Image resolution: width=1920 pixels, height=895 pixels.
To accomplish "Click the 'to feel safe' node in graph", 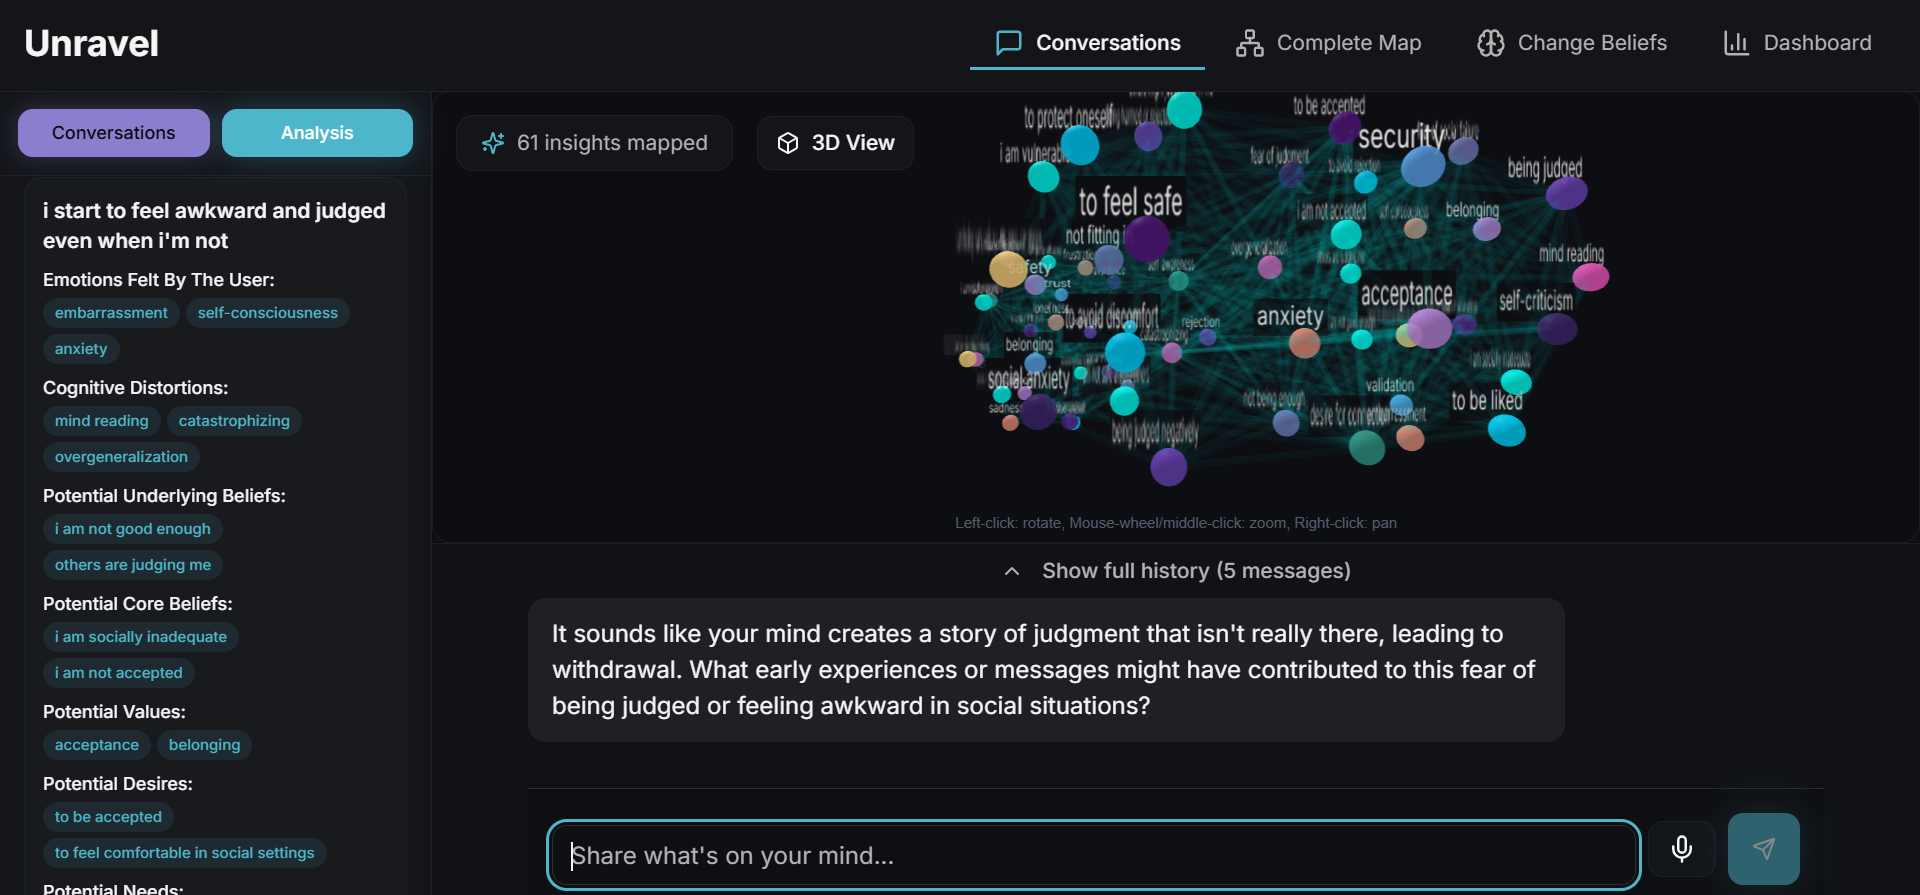I will (x=1130, y=203).
